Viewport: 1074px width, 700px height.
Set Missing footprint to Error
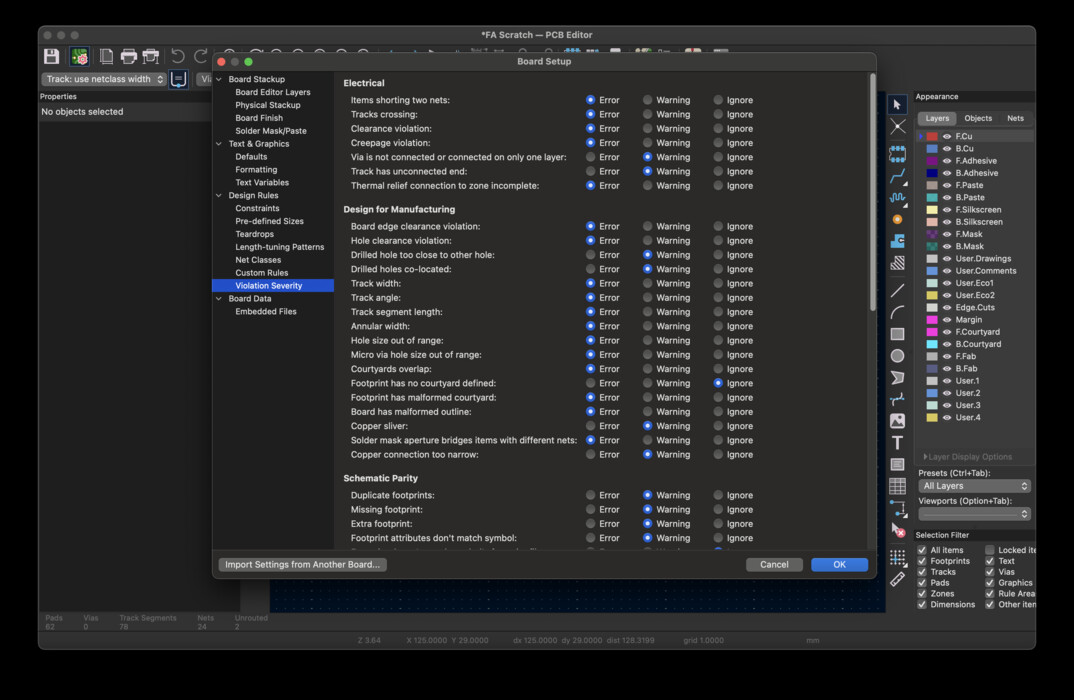point(590,510)
